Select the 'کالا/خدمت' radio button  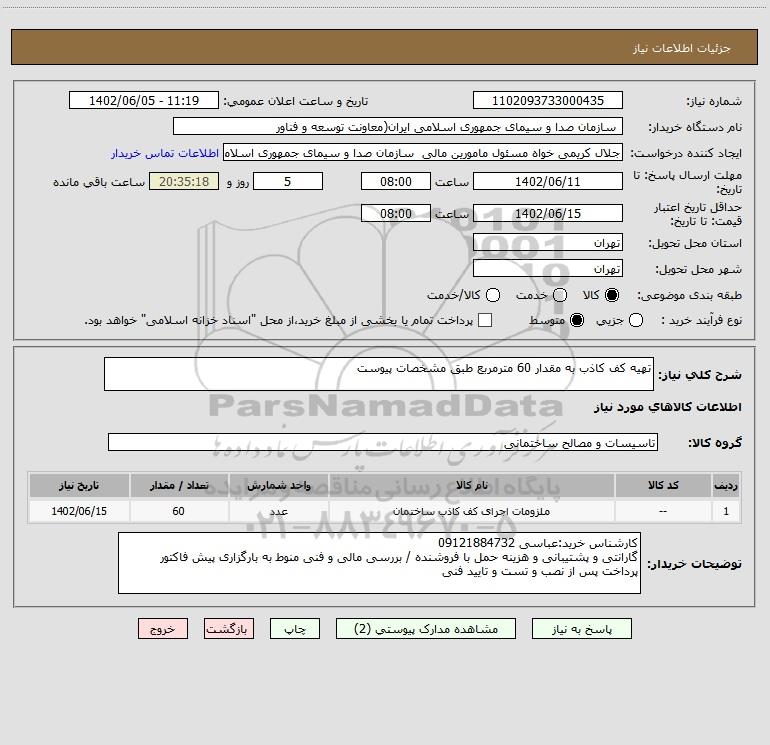[x=493, y=295]
